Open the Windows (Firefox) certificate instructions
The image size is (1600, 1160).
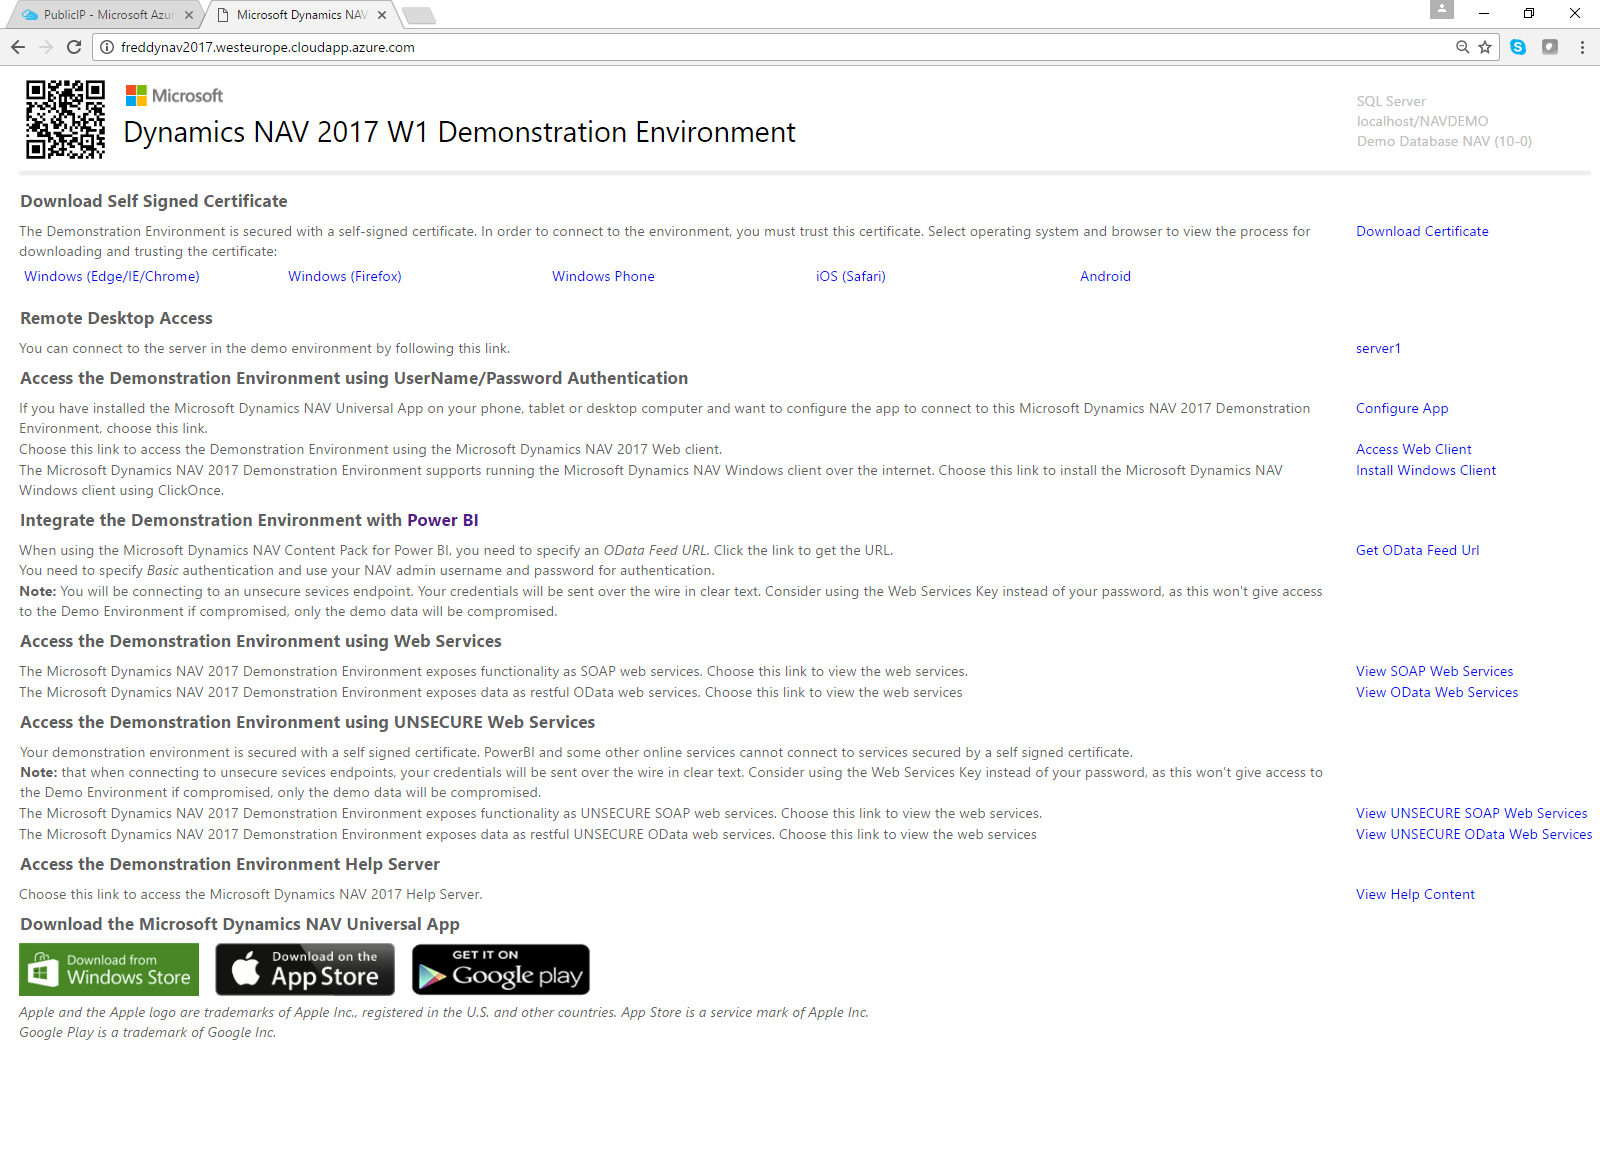(x=345, y=276)
